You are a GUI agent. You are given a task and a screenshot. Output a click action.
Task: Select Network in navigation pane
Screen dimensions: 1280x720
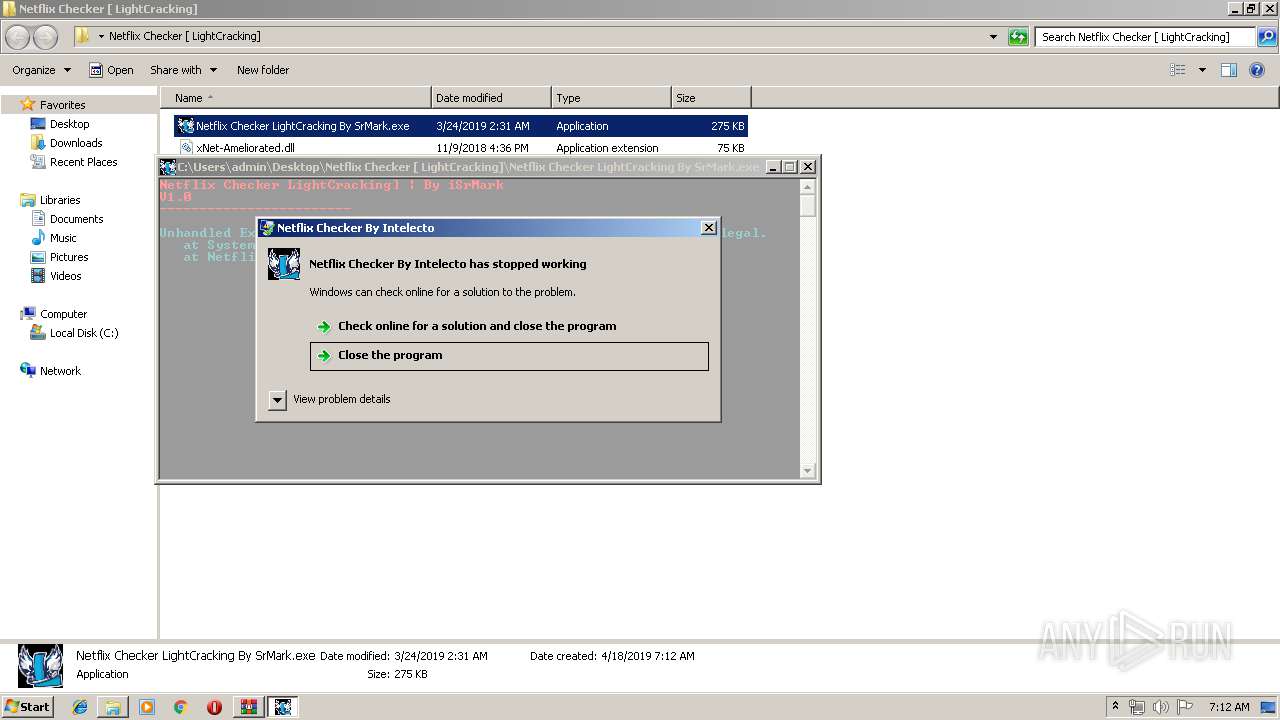coord(60,371)
